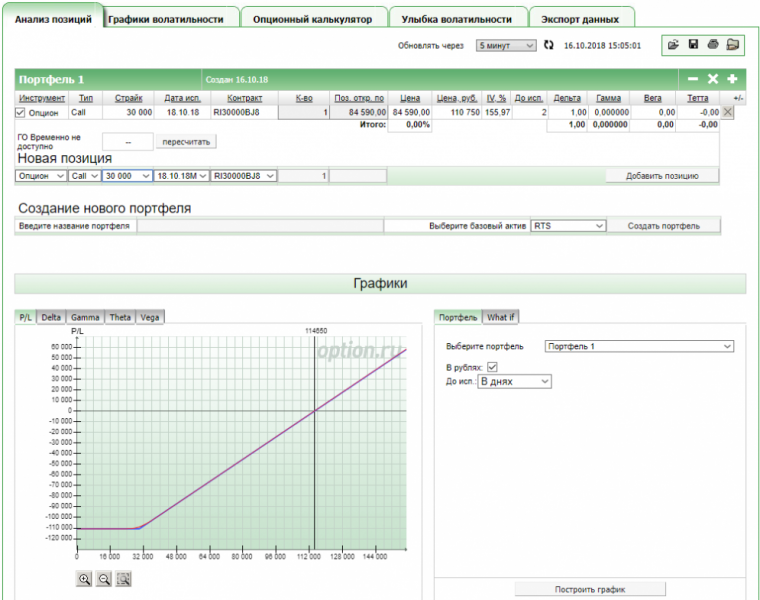Delete Портфель 1 with the X icon
Screen dimensions: 760x600
point(712,79)
